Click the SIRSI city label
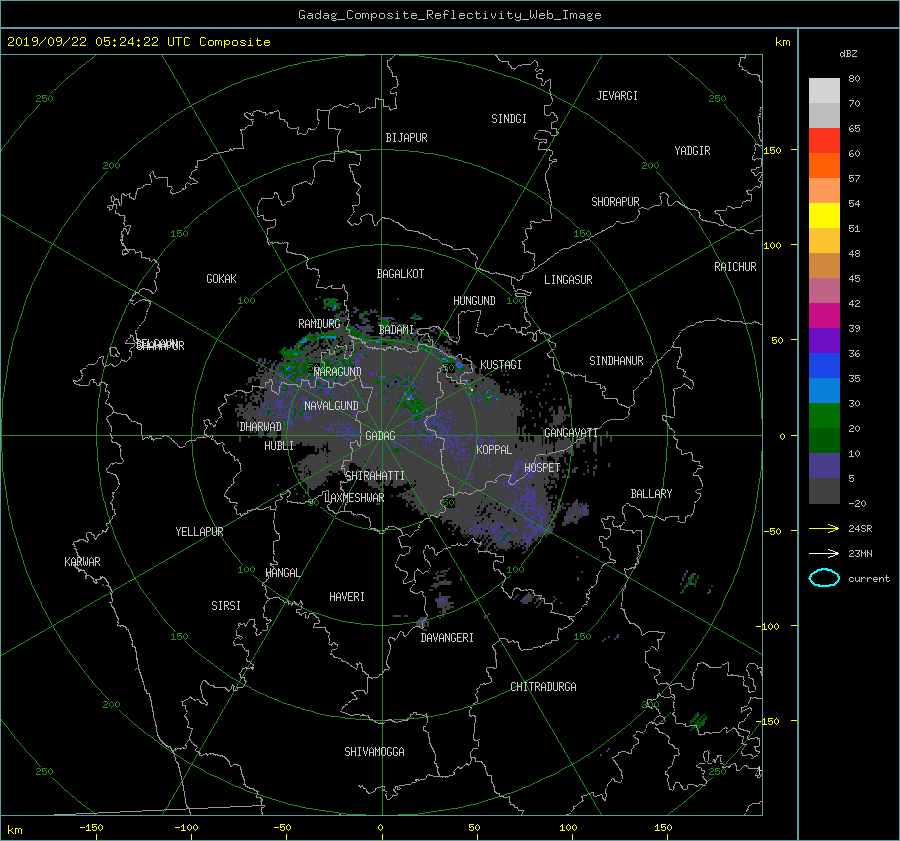 pyautogui.click(x=226, y=606)
